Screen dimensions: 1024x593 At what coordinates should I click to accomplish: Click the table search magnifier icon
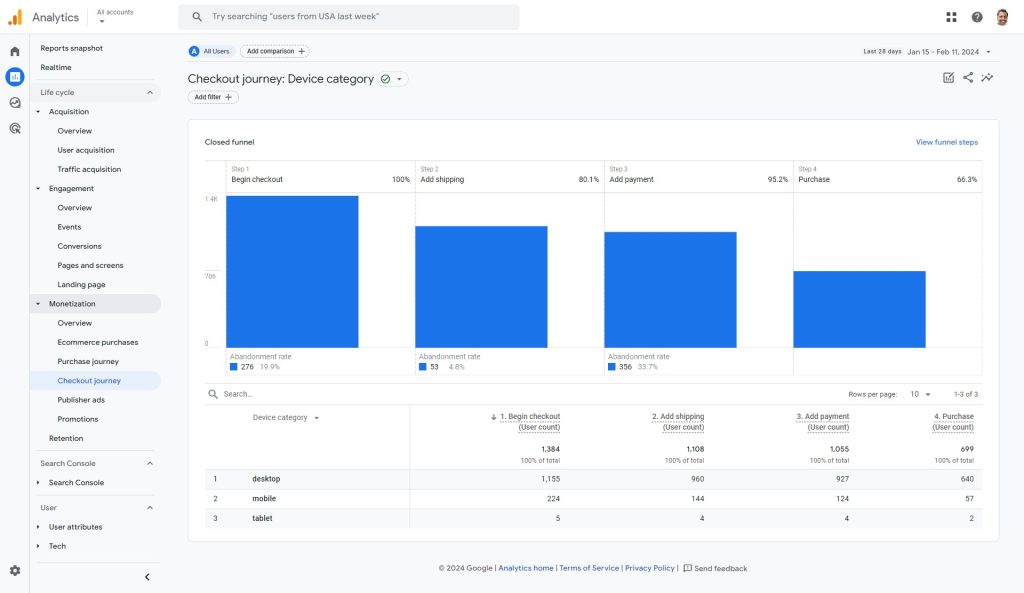(x=213, y=394)
